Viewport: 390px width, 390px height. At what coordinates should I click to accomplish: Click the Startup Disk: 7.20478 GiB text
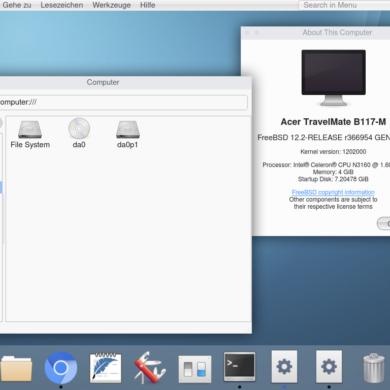tap(333, 179)
